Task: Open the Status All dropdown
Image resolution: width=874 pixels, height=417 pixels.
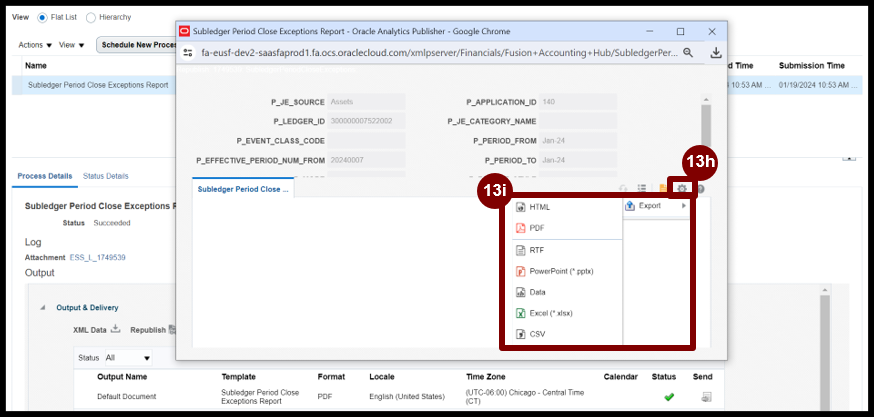Action: tap(128, 357)
